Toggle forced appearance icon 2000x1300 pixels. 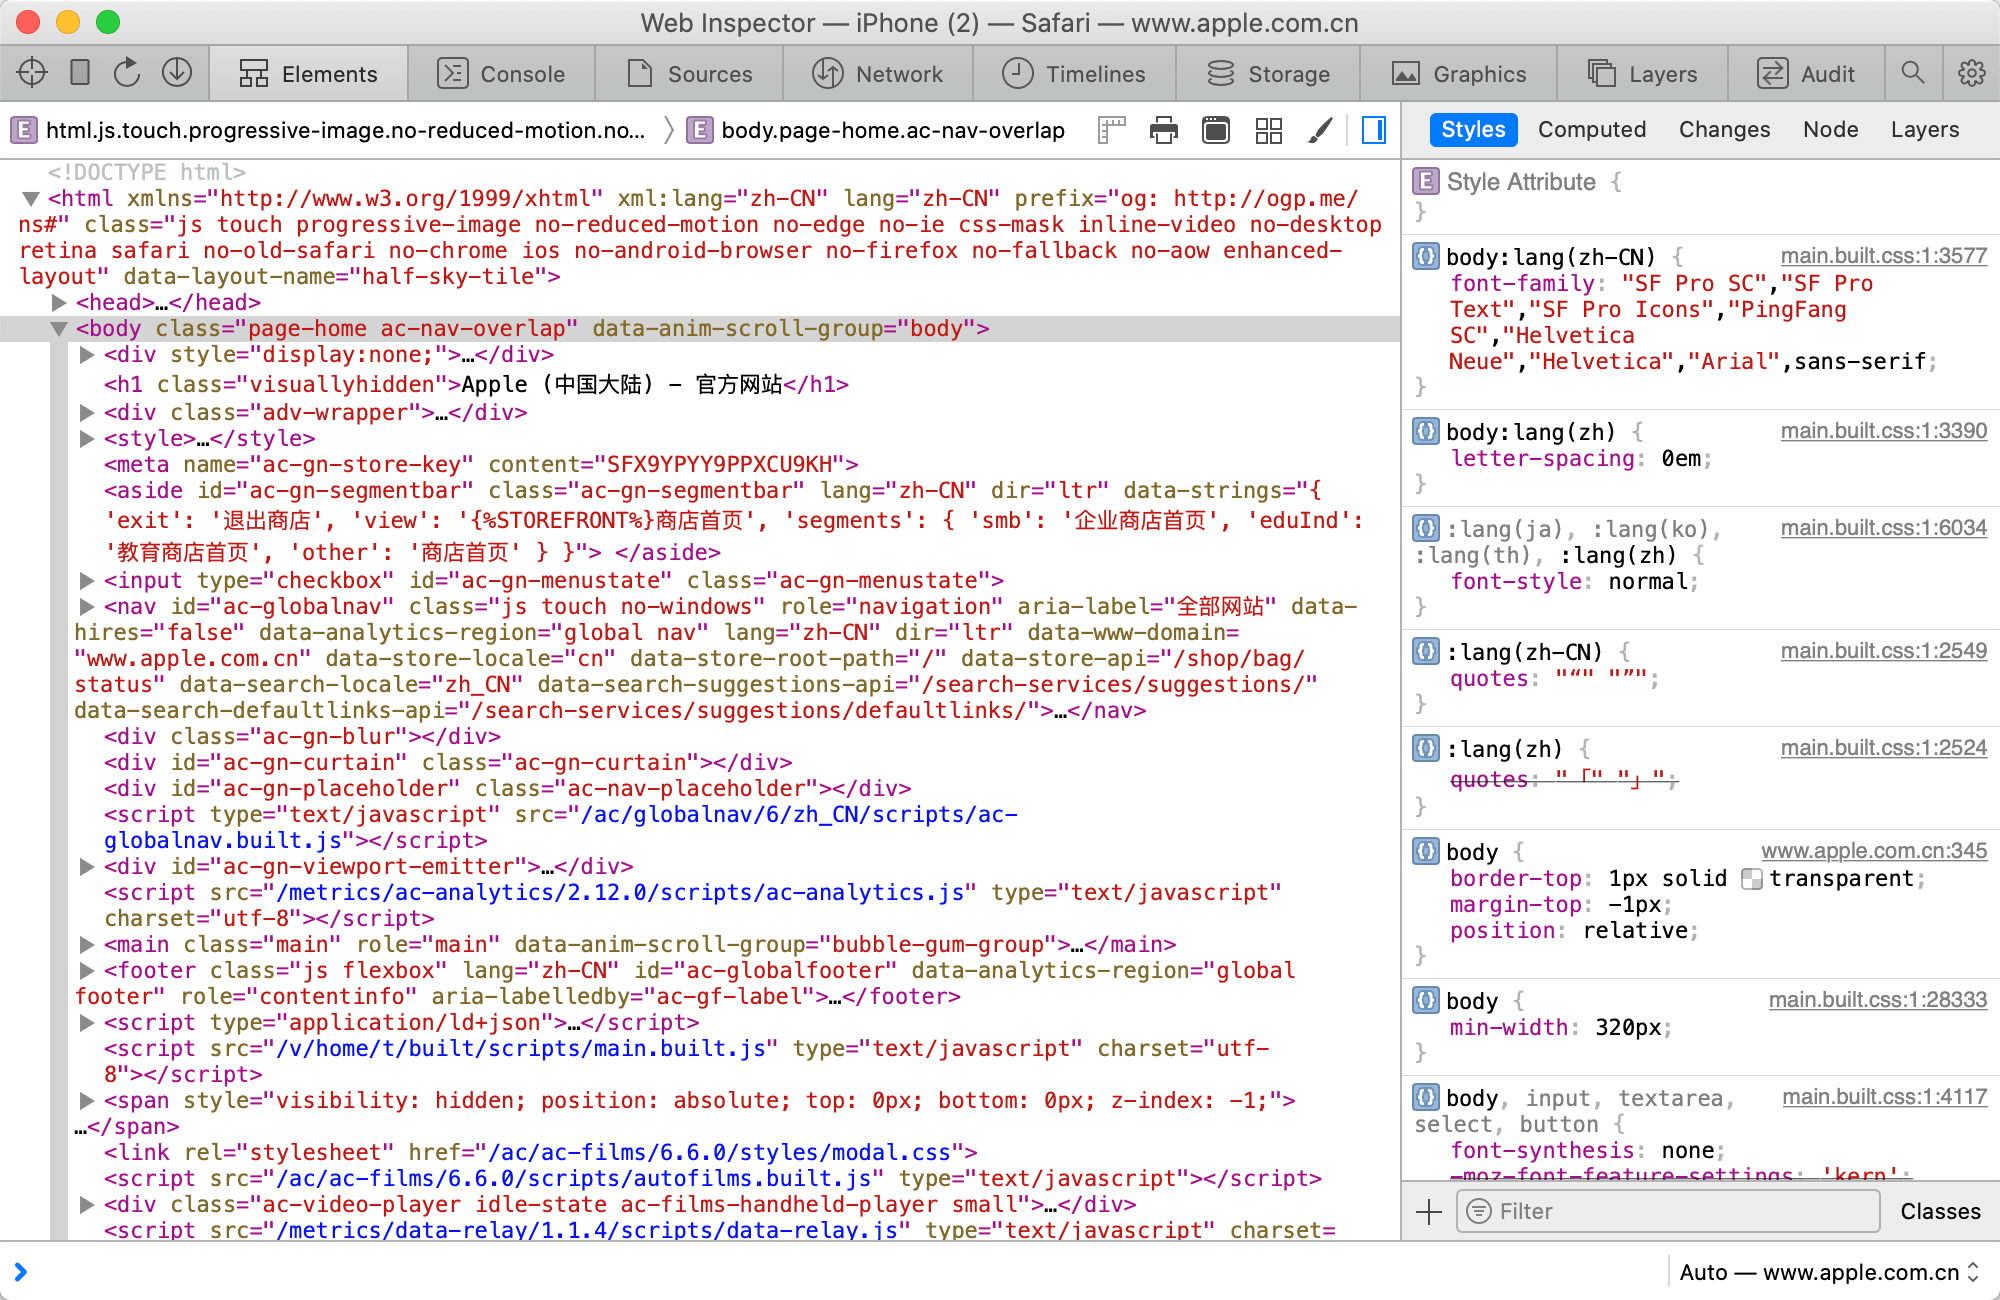point(1216,130)
